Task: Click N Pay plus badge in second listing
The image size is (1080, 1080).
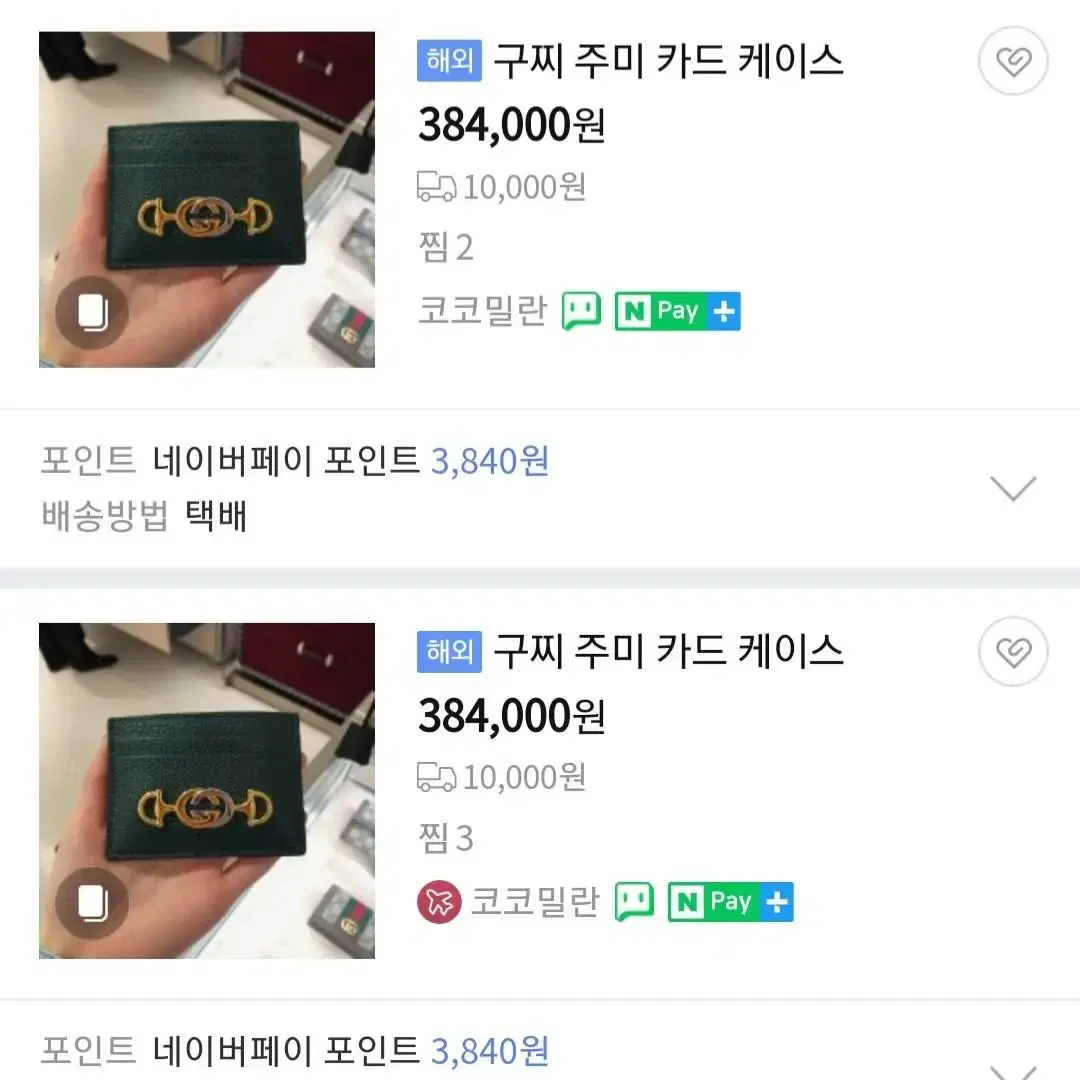Action: 731,902
